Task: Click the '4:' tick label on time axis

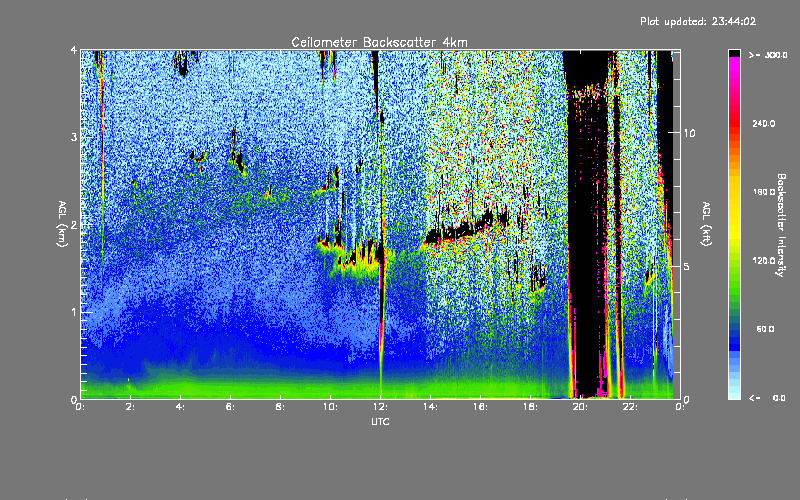Action: (180, 407)
